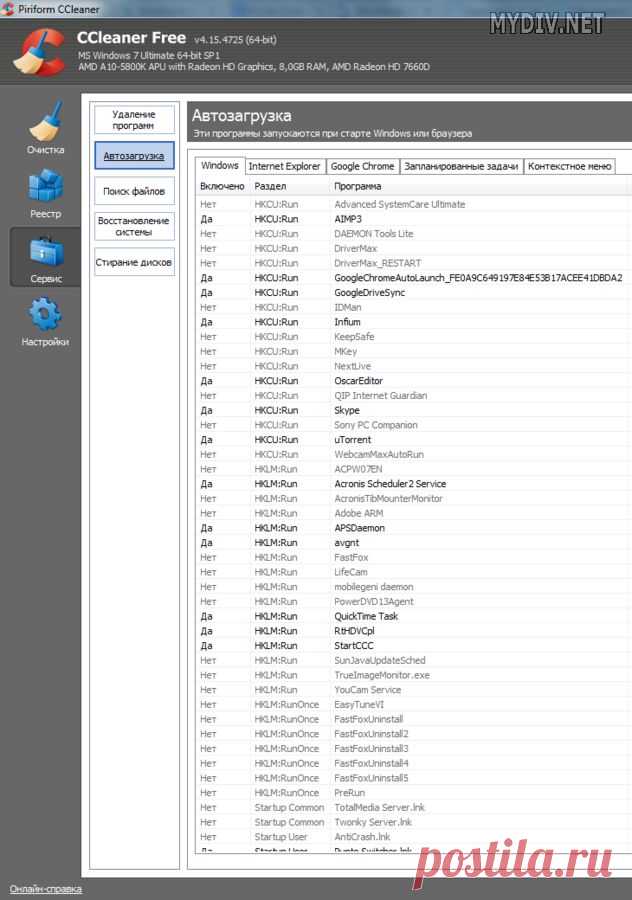
Task: Select the AIMP3 startup entry
Action: [348, 219]
